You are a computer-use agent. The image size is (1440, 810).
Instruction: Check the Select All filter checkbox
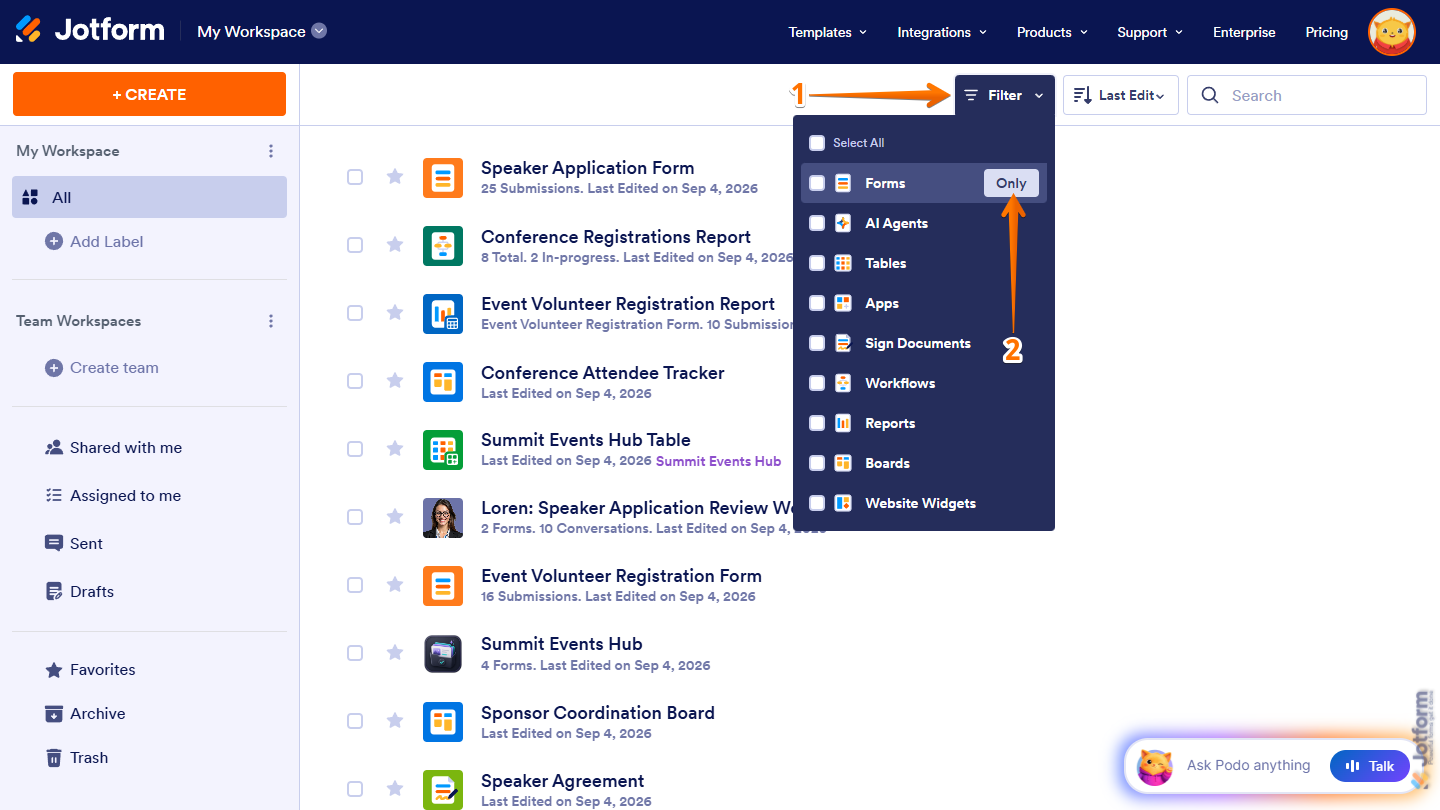817,143
